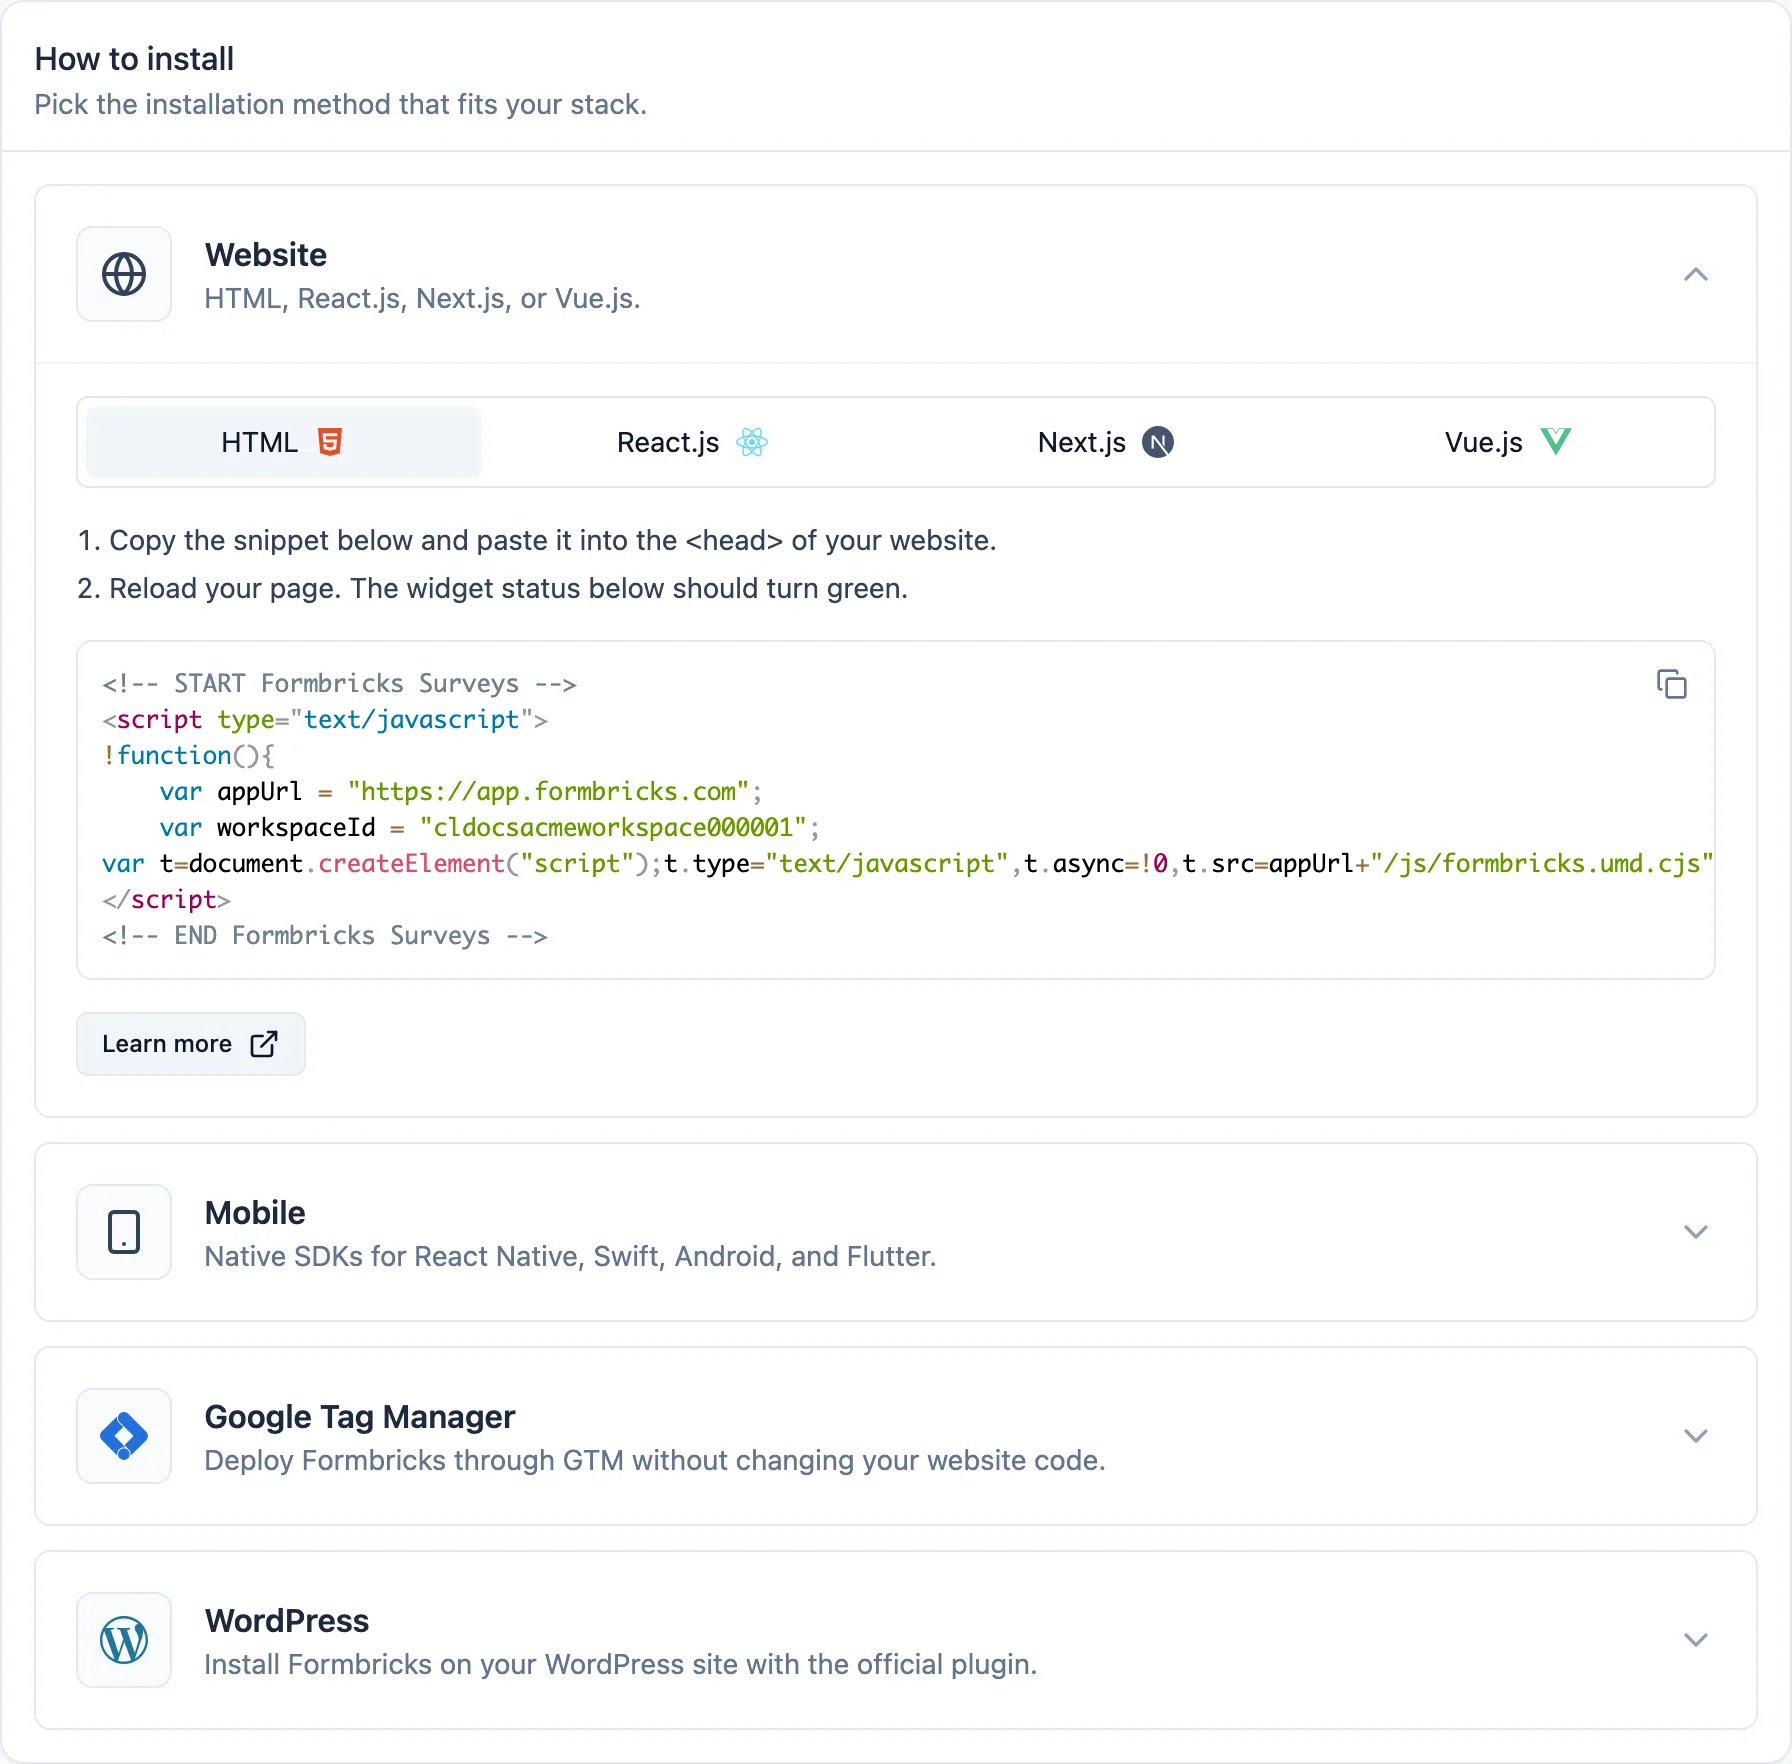Viewport: 1792px width, 1764px height.
Task: Click the React atom logo icon
Action: pyautogui.click(x=752, y=442)
